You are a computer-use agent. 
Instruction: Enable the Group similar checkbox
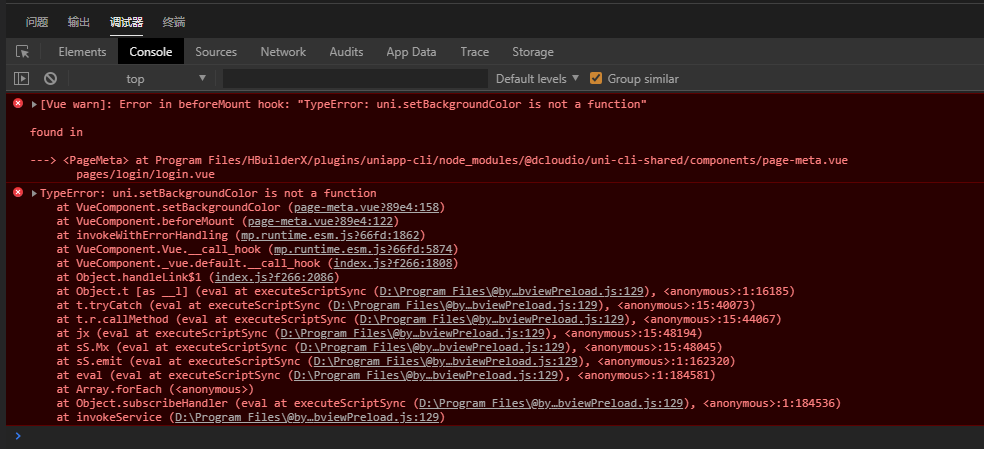(x=597, y=78)
